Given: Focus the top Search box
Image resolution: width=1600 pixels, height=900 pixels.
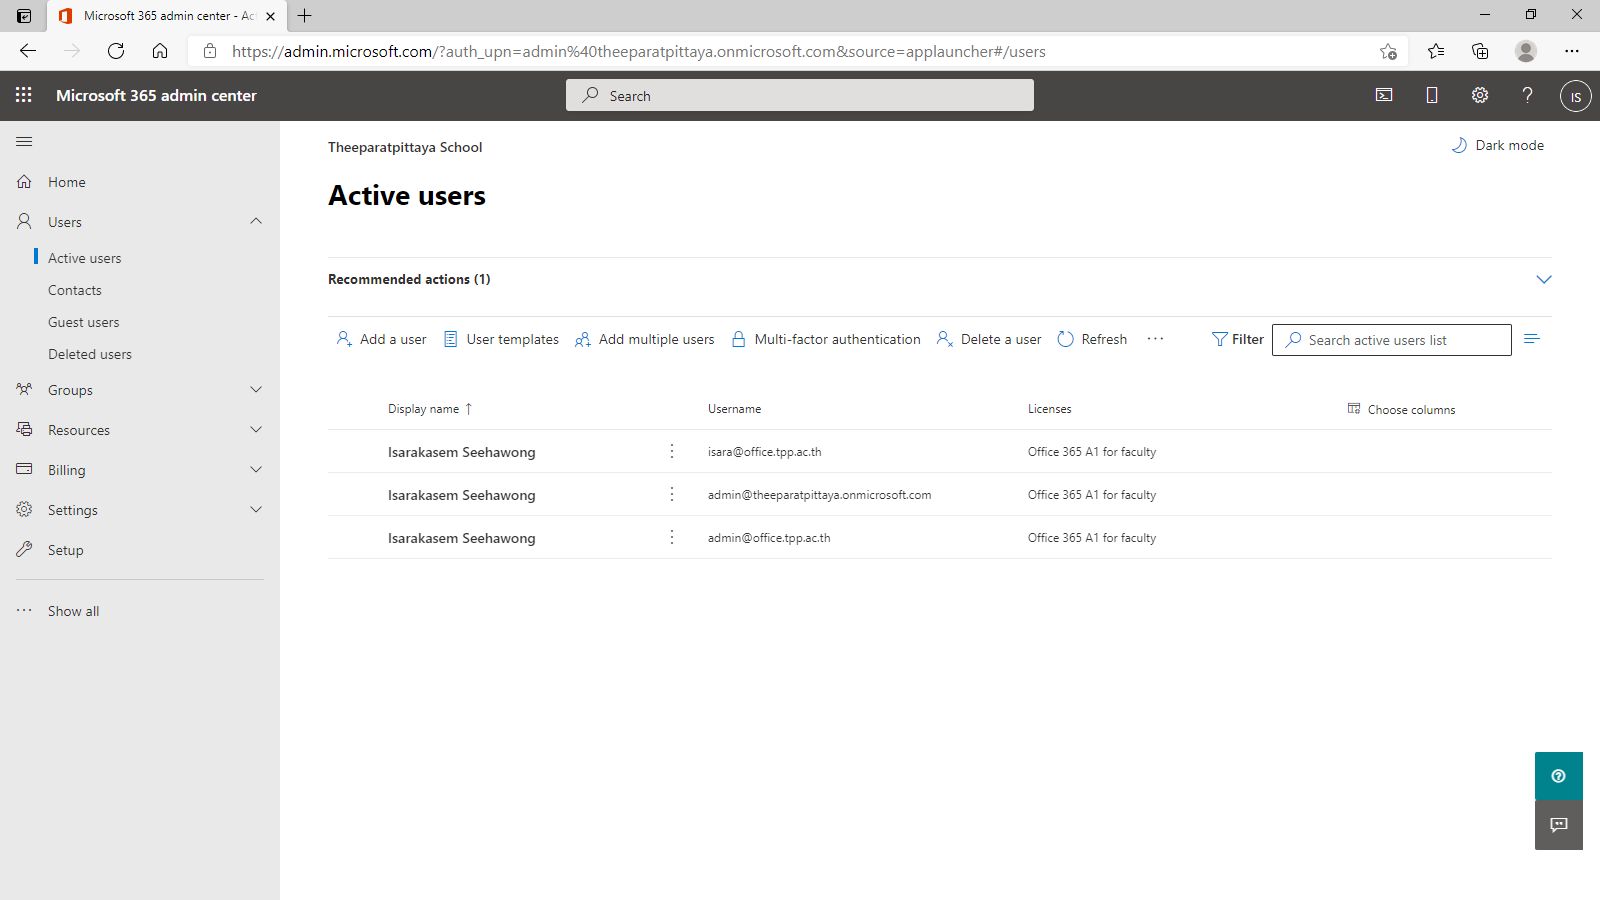Looking at the screenshot, I should [800, 95].
